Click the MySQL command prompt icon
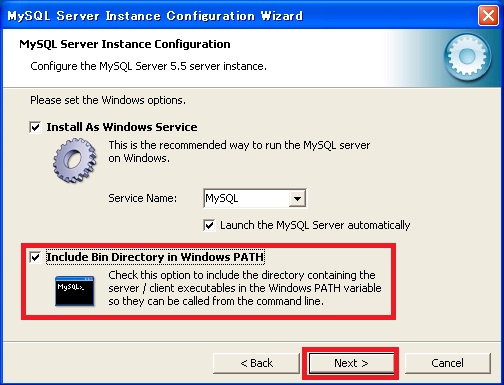The height and width of the screenshot is (385, 504). [74, 291]
